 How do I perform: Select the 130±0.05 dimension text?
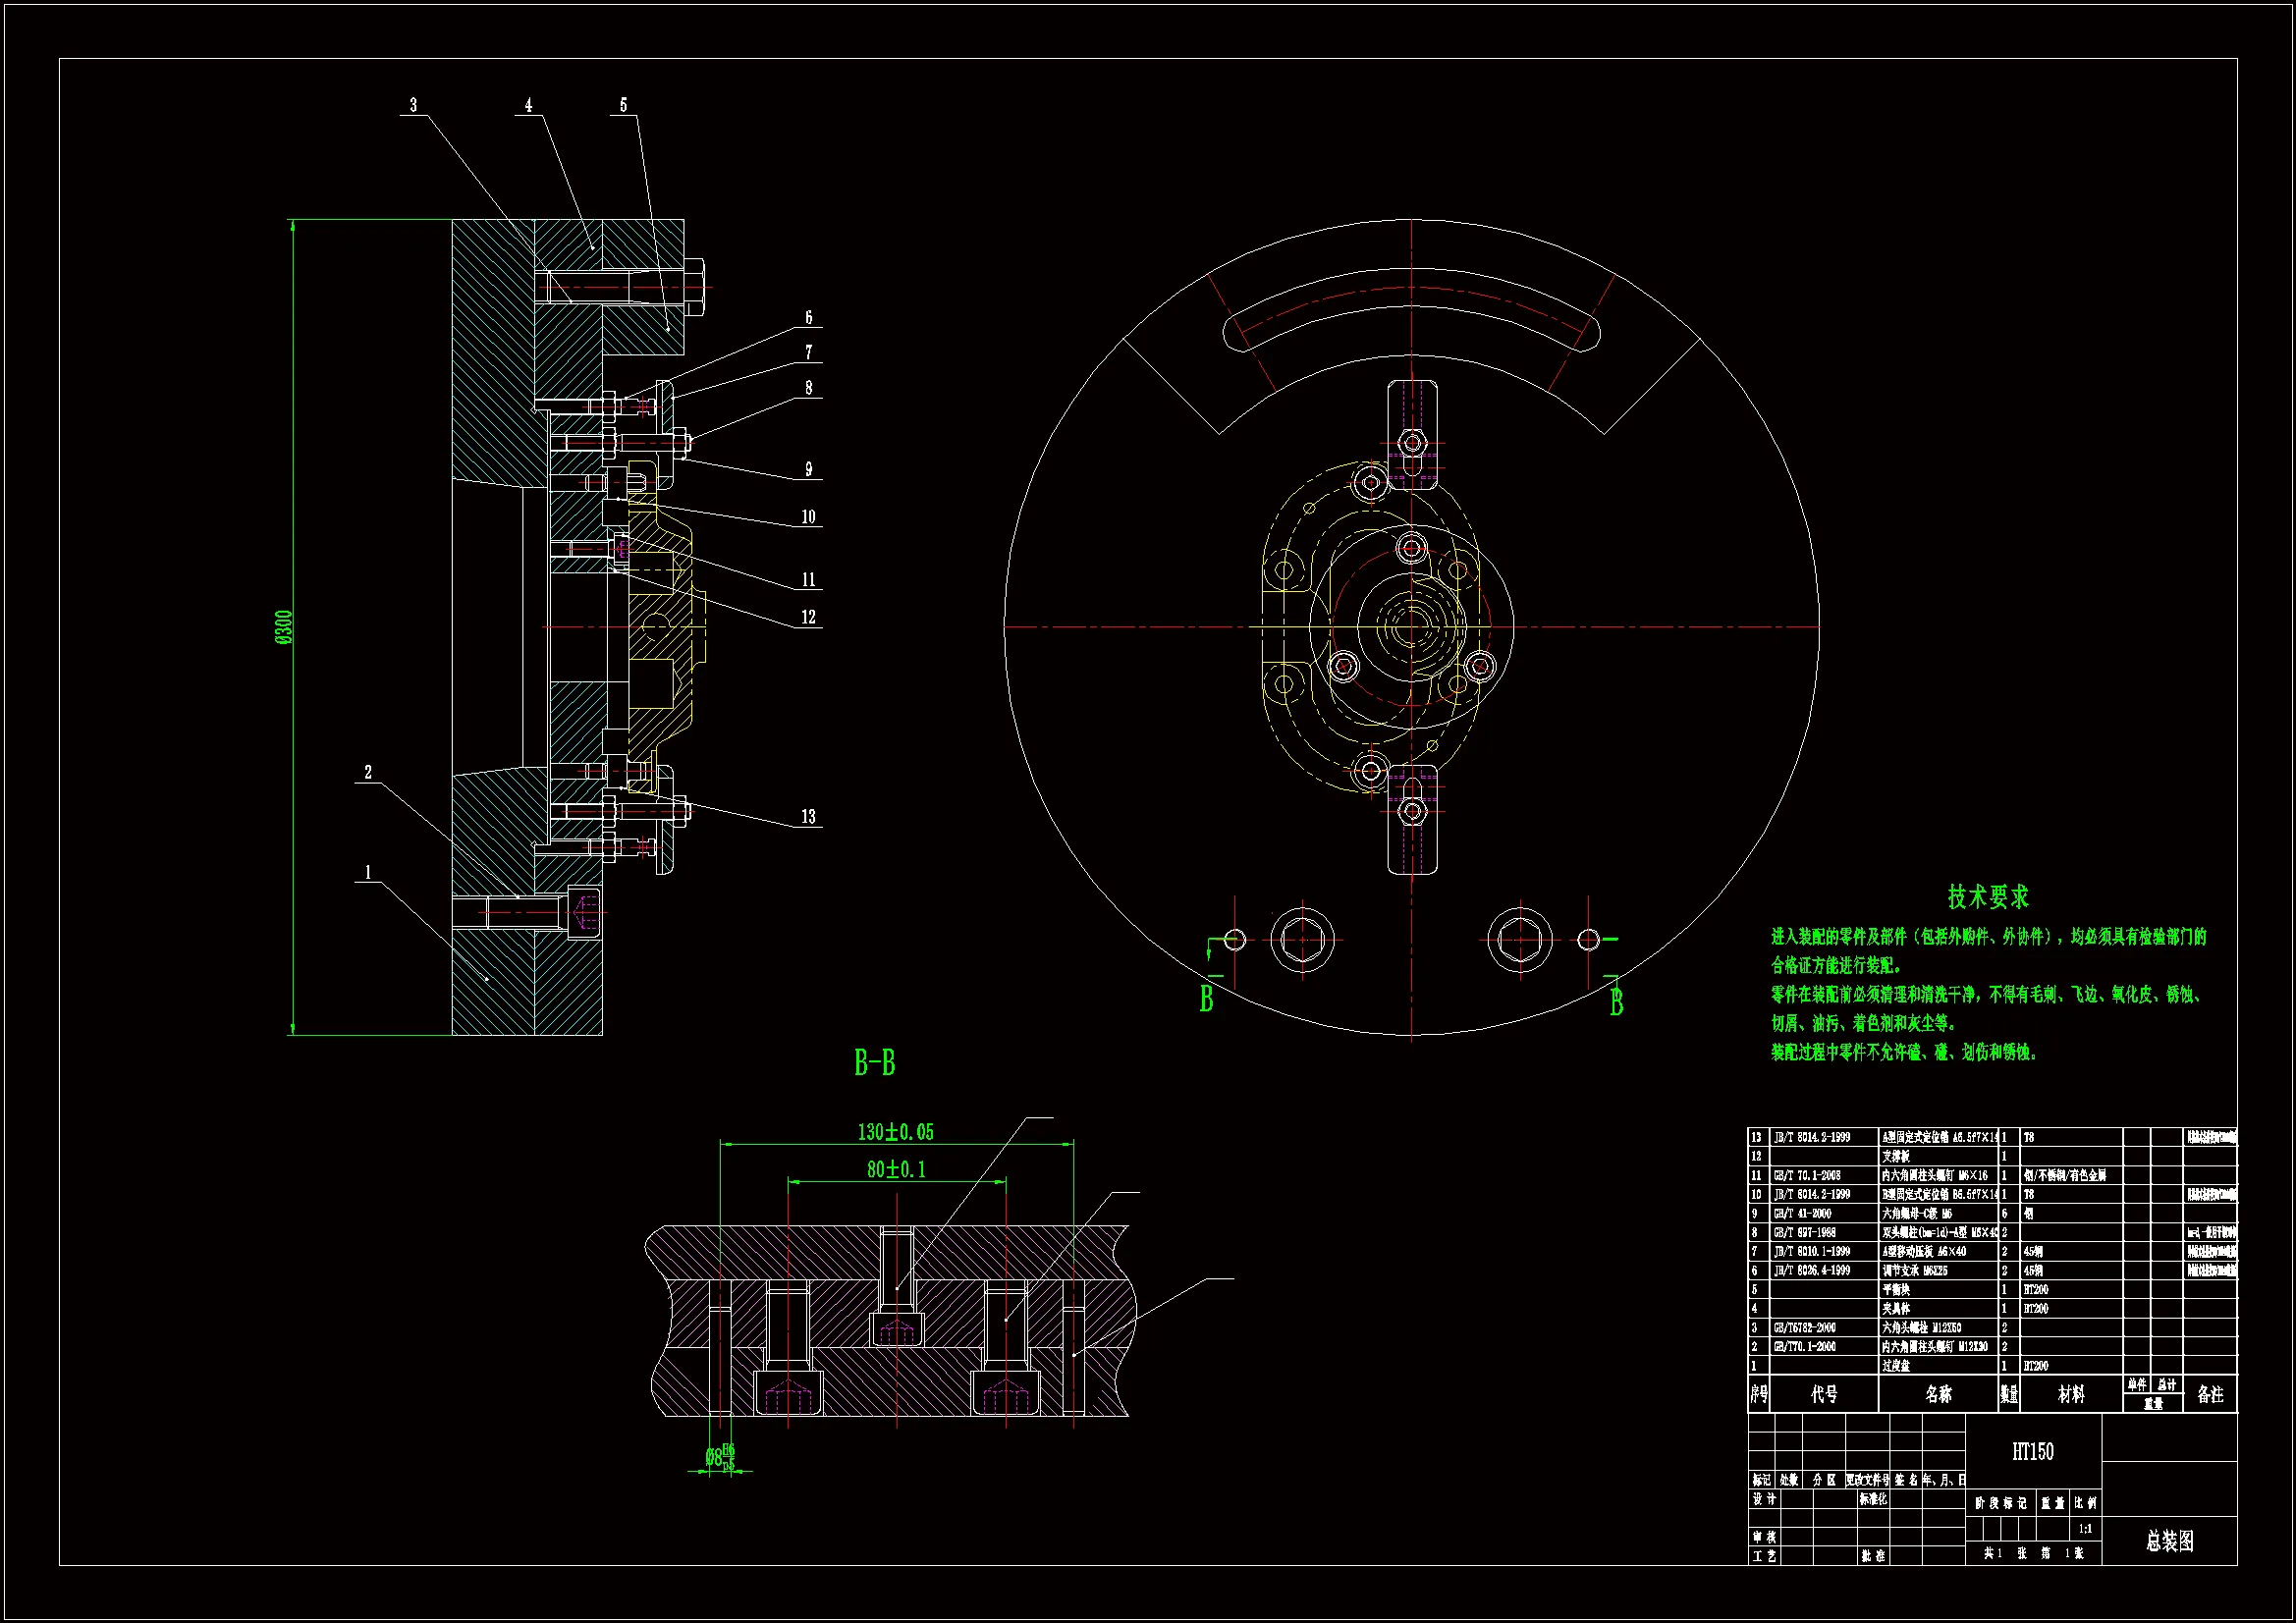[x=895, y=1132]
